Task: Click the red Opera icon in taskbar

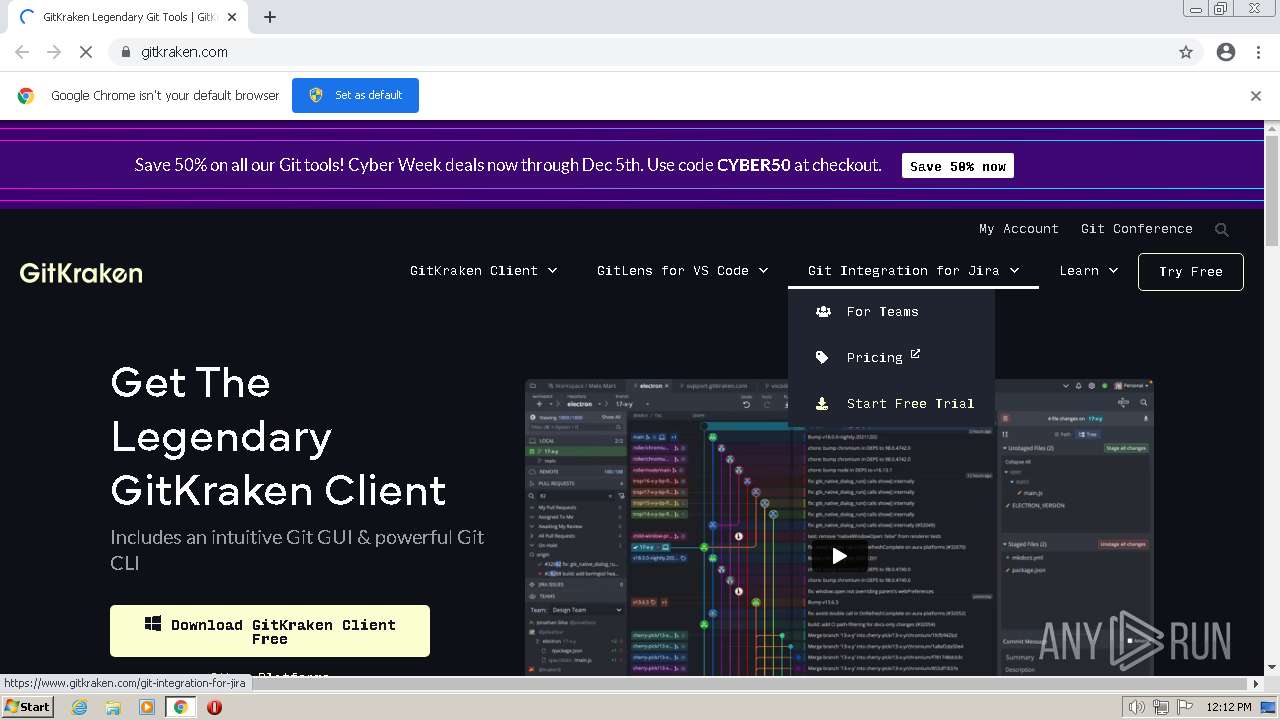Action: click(x=214, y=707)
